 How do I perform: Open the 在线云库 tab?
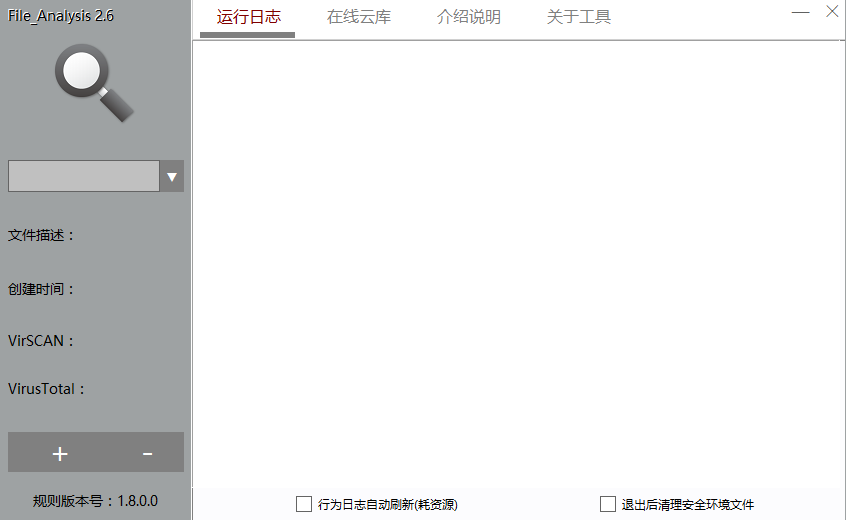click(359, 17)
